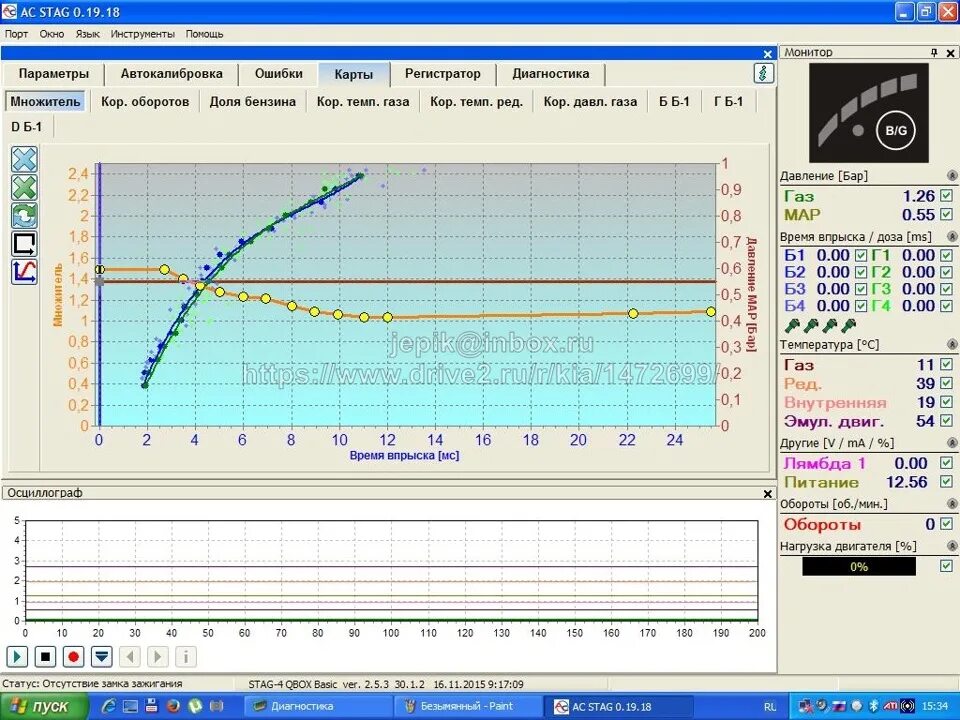Switch to the Ошибки tab

[x=279, y=74]
